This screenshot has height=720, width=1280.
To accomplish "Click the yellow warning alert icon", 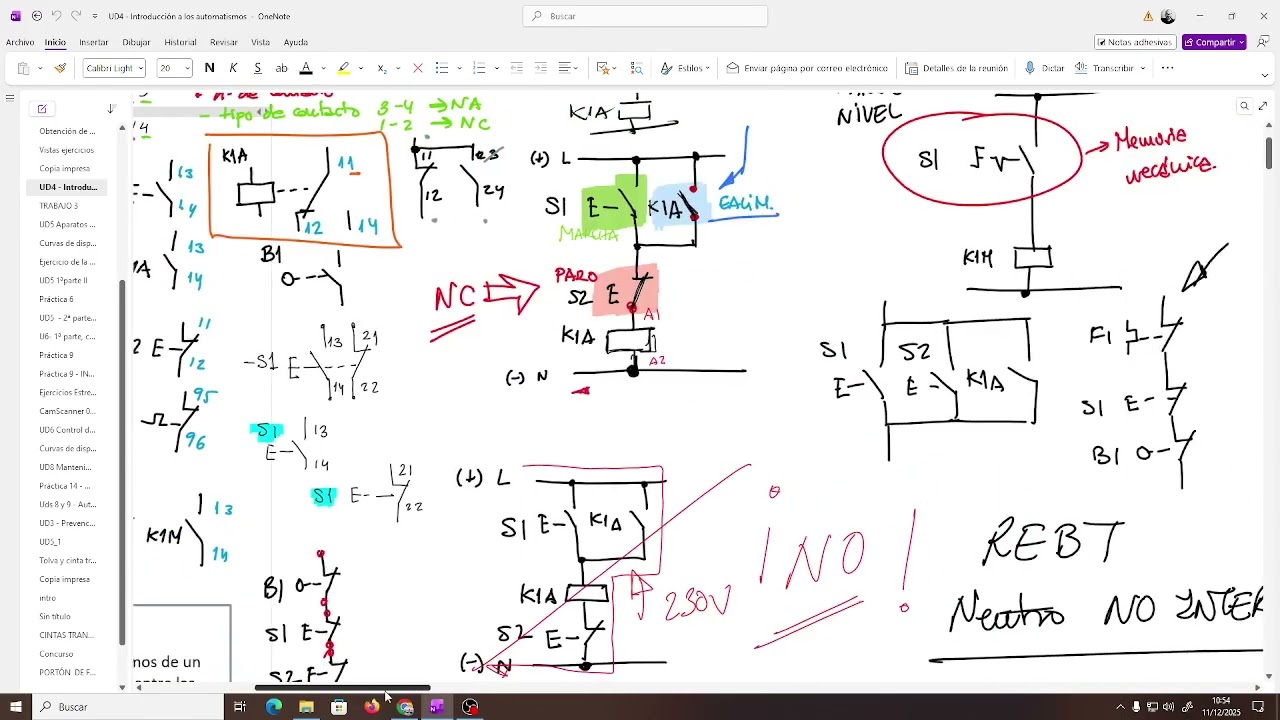I will pyautogui.click(x=1148, y=16).
